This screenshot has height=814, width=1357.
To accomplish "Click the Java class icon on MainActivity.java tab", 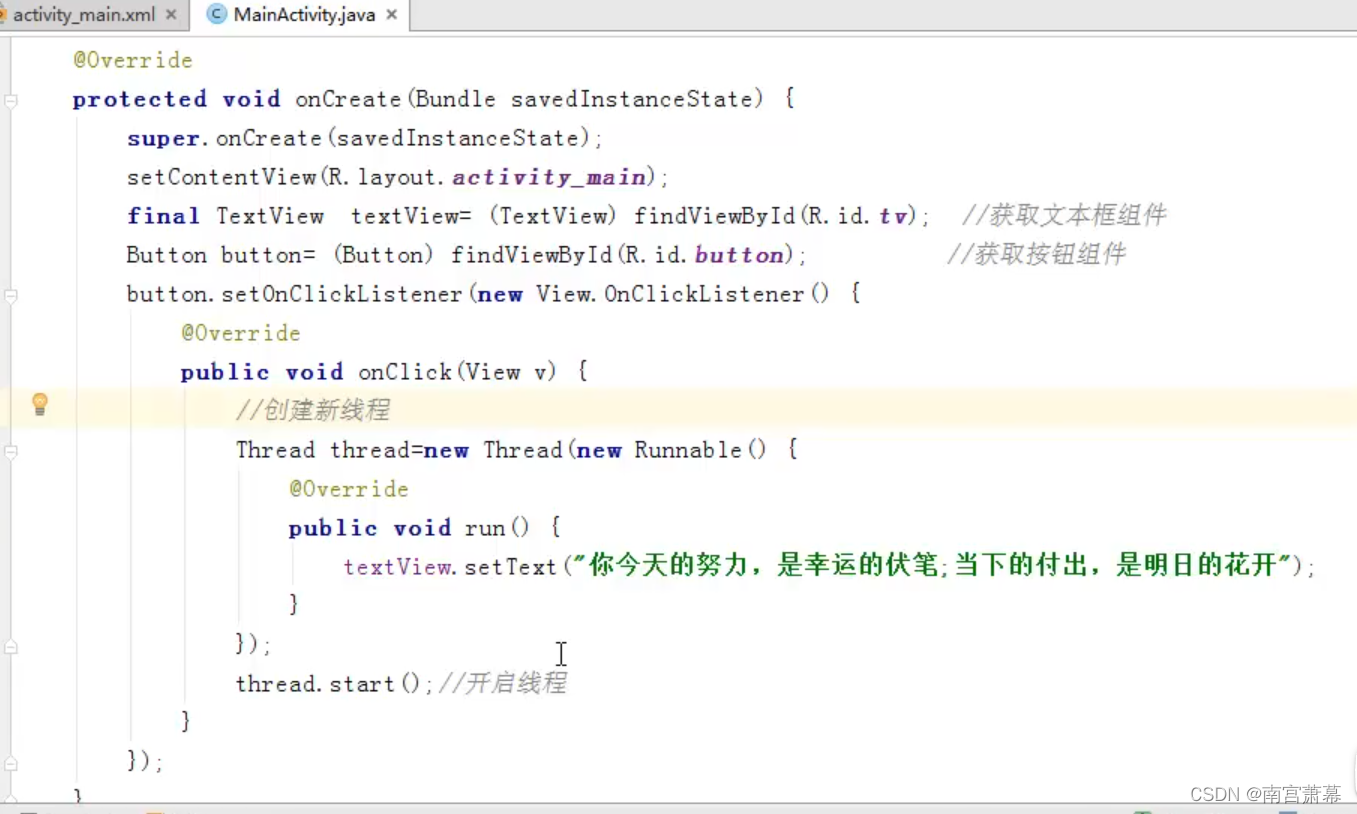I will tap(216, 14).
